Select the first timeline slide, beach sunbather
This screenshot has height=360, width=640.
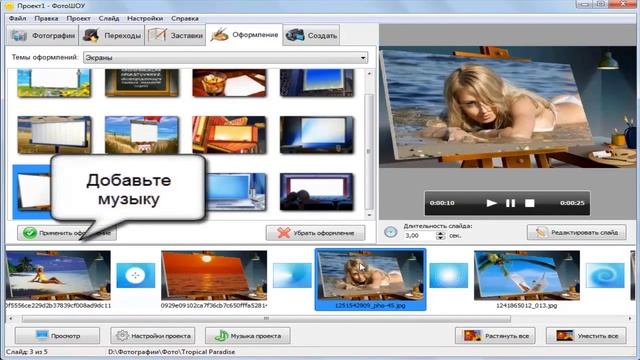[58, 276]
